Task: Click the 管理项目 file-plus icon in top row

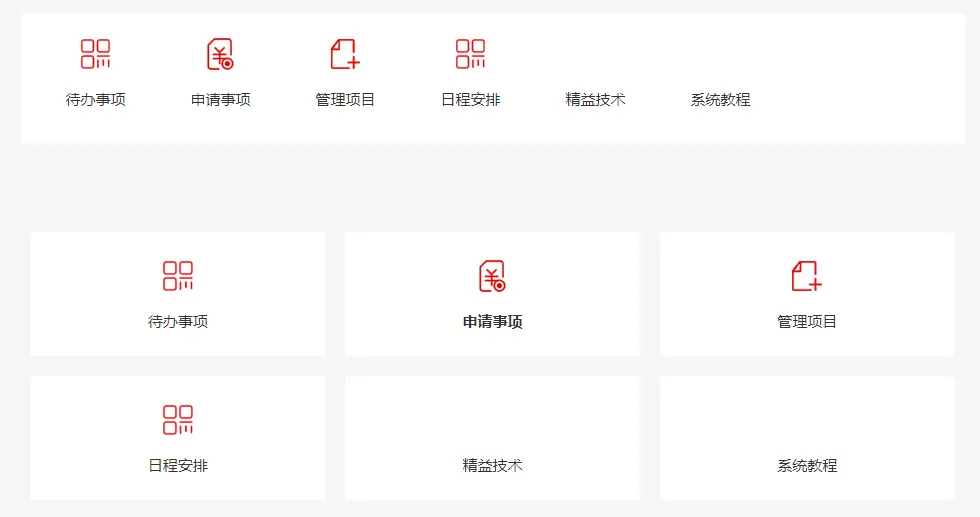Action: coord(345,54)
